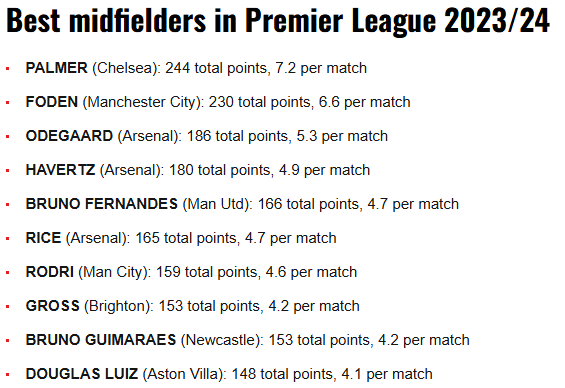This screenshot has width=565, height=388.
Task: Select BRUNO FERNANDES in the list
Action: pos(102,204)
